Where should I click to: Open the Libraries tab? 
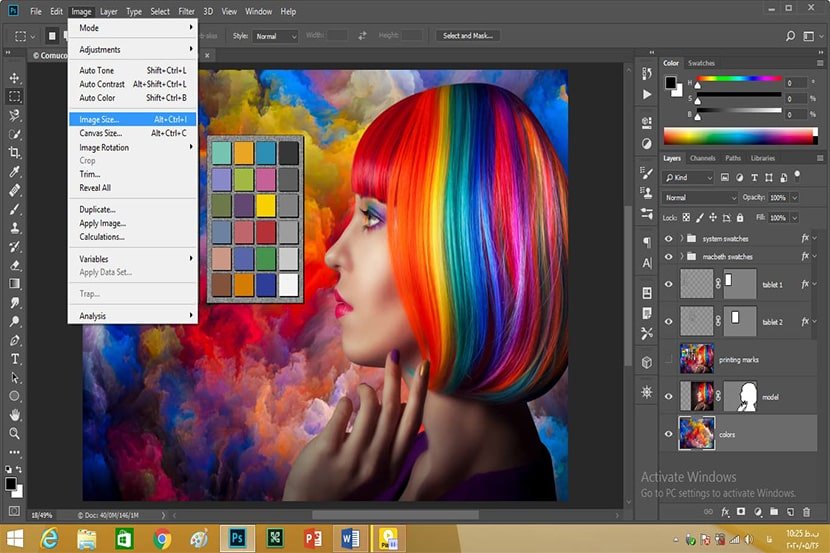(x=763, y=158)
